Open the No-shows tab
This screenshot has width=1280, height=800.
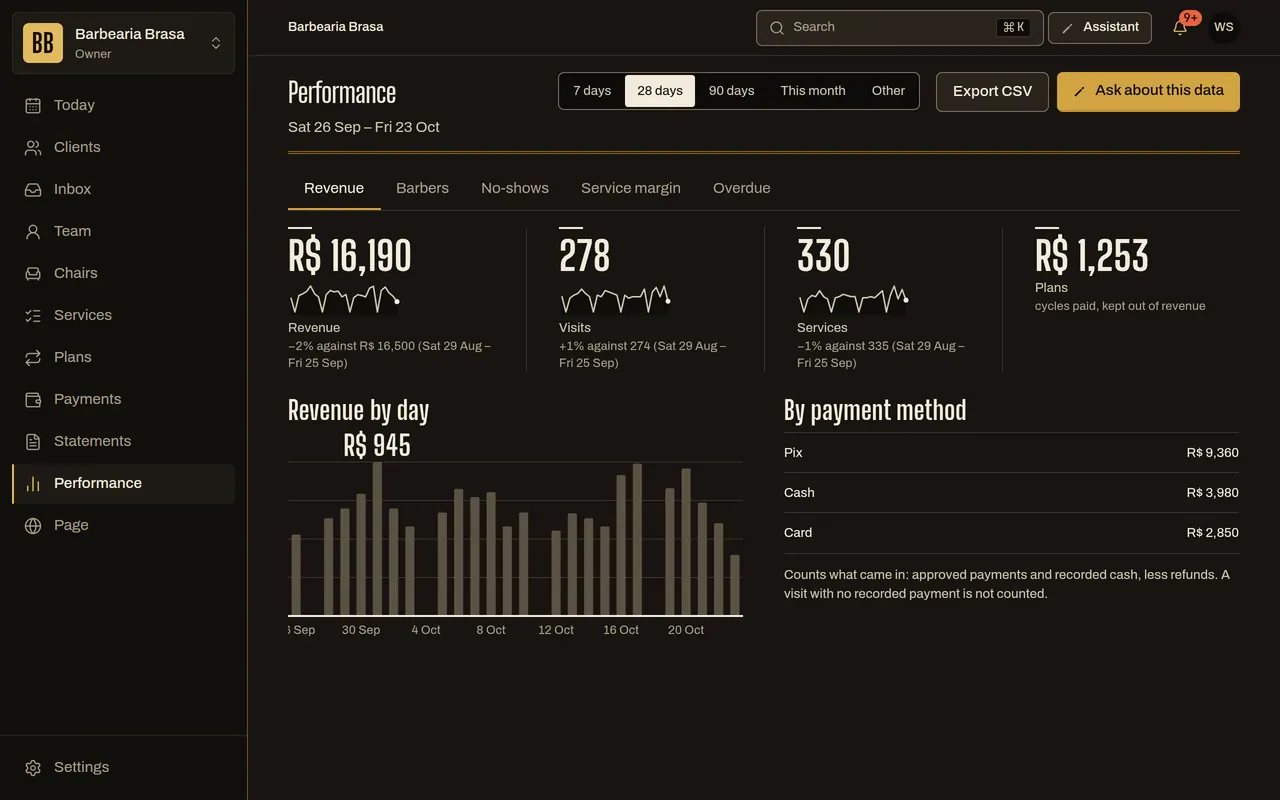515,188
